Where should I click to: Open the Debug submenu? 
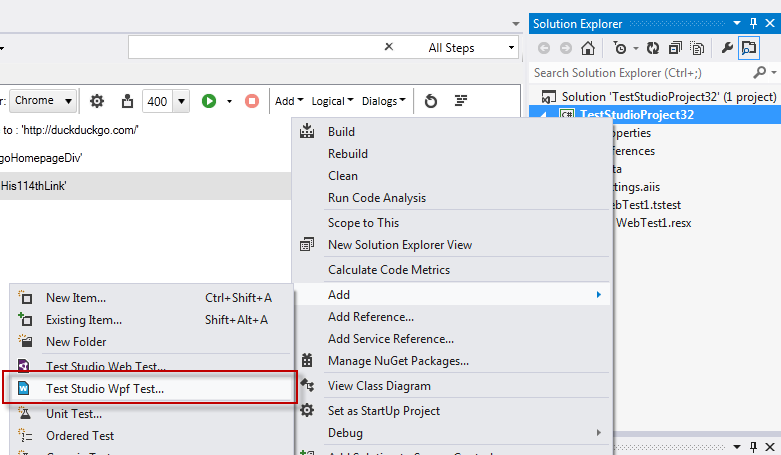[451, 433]
